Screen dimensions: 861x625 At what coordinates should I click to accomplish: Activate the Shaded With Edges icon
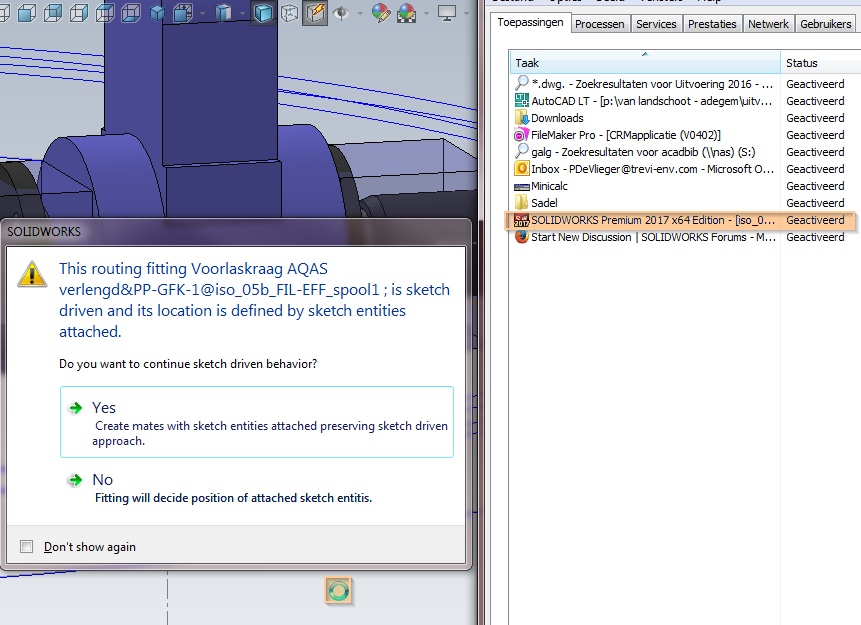(263, 13)
